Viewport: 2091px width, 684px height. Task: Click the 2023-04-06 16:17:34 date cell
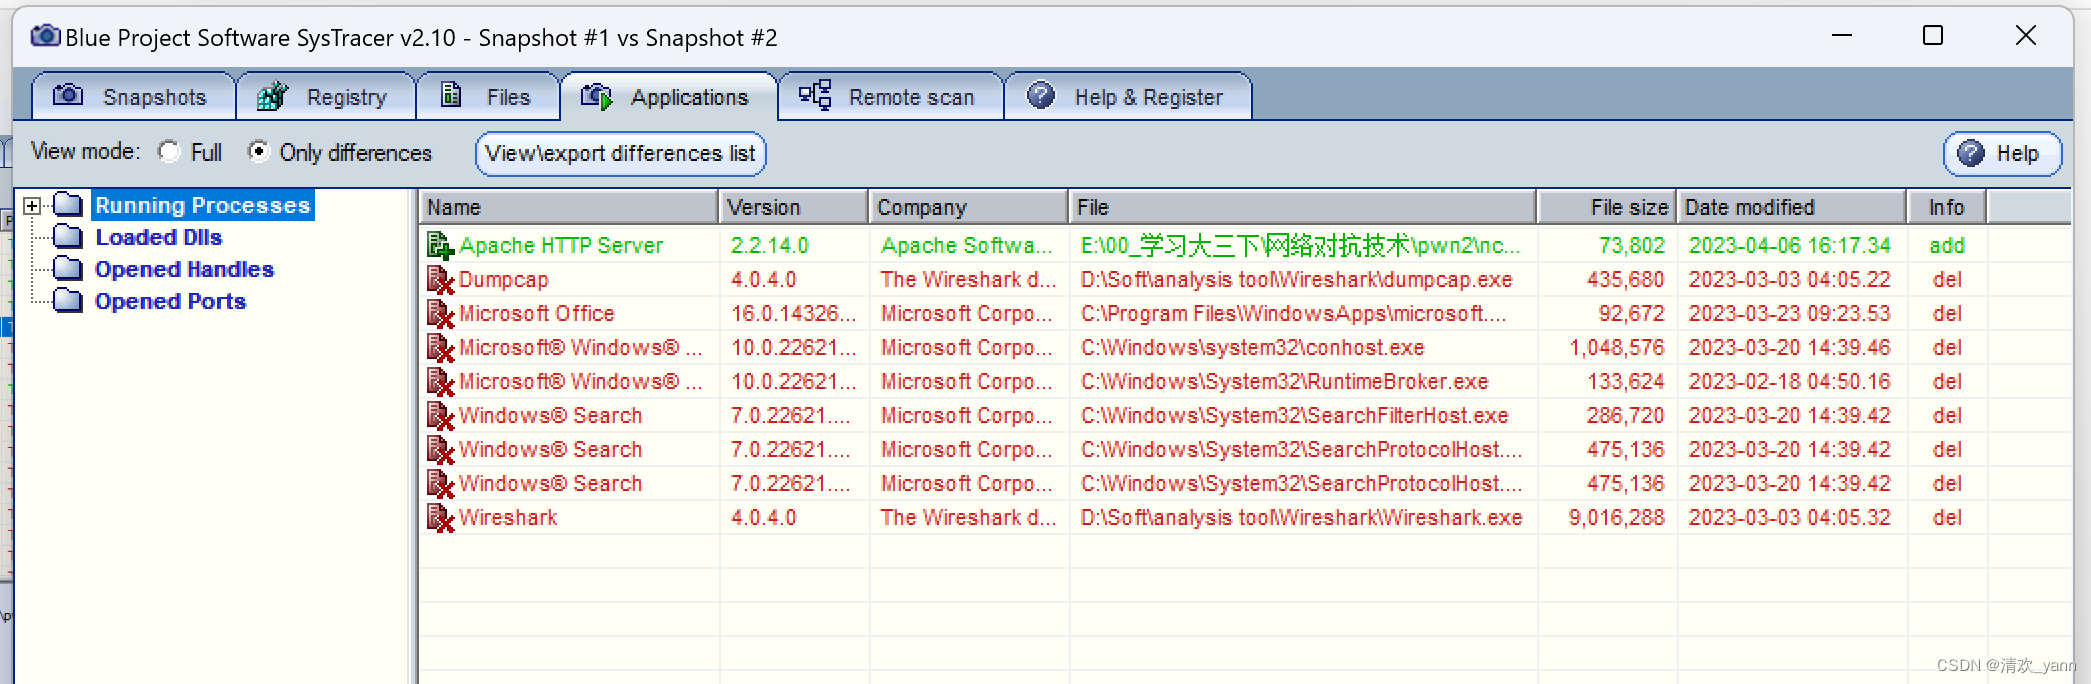point(1789,245)
